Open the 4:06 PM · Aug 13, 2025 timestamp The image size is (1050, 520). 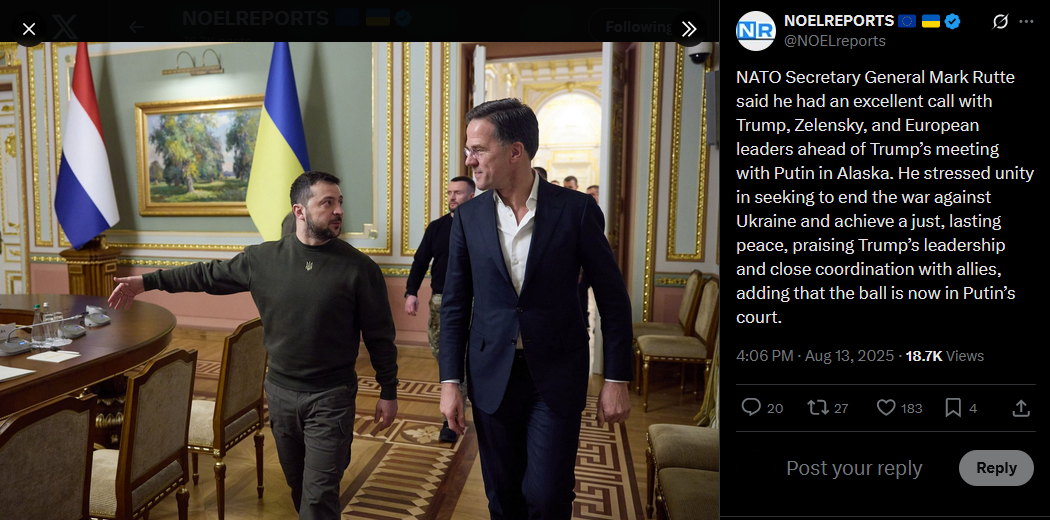815,356
